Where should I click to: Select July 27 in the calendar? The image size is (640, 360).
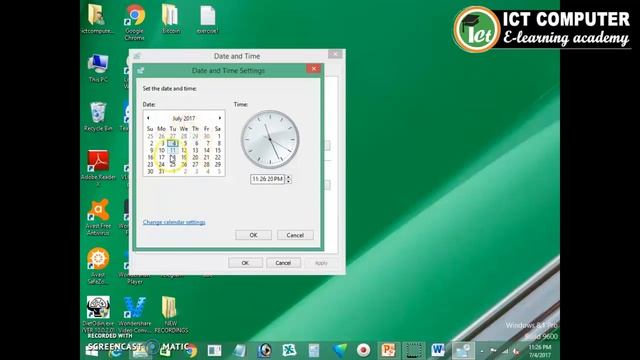point(196,164)
